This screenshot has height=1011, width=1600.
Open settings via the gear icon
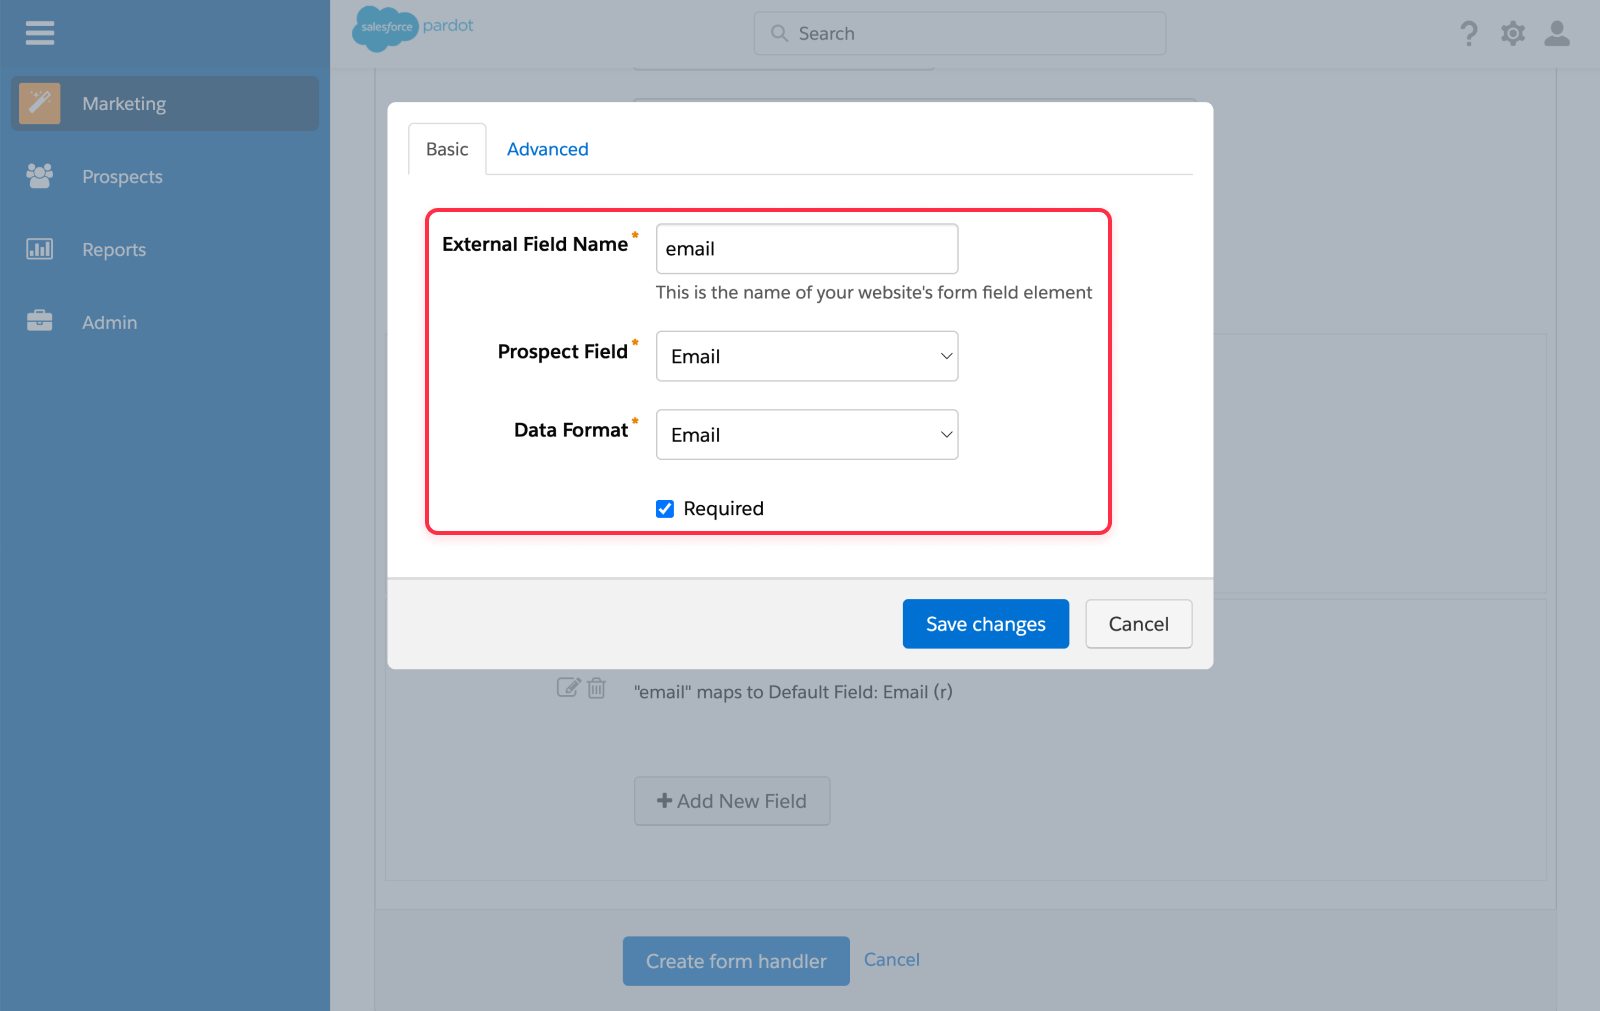click(x=1512, y=33)
